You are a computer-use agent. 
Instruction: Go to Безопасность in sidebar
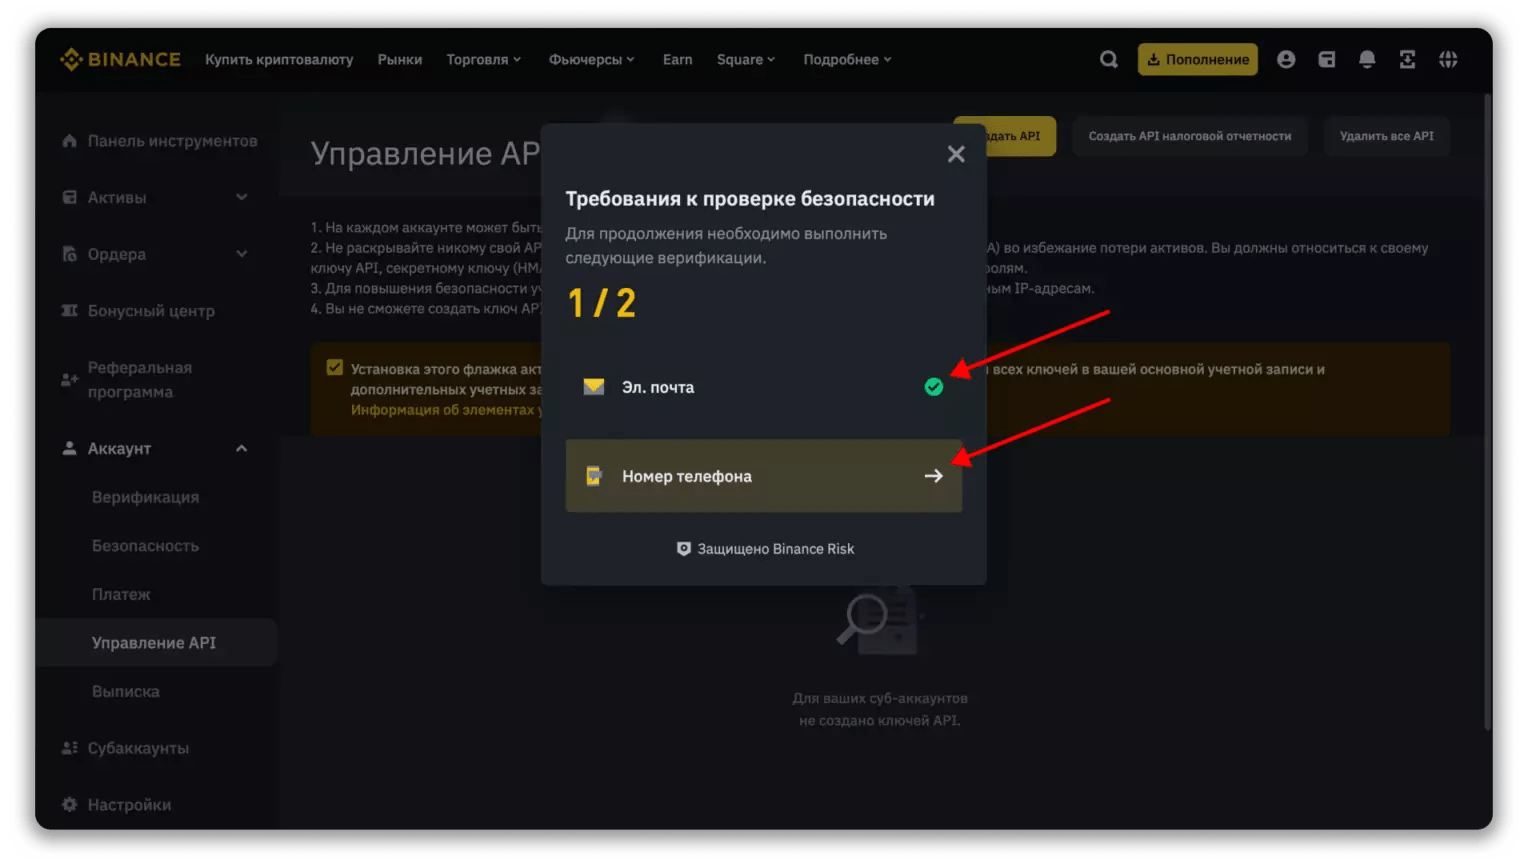[145, 545]
